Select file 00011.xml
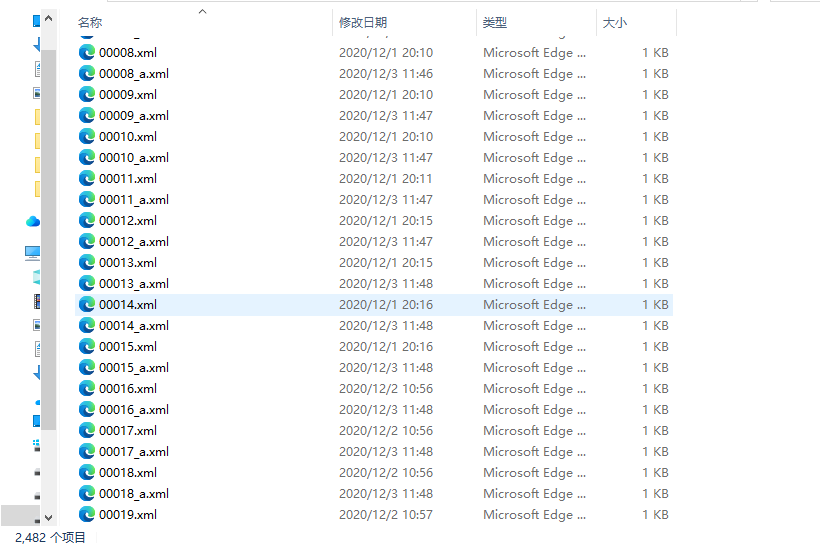 pos(128,178)
